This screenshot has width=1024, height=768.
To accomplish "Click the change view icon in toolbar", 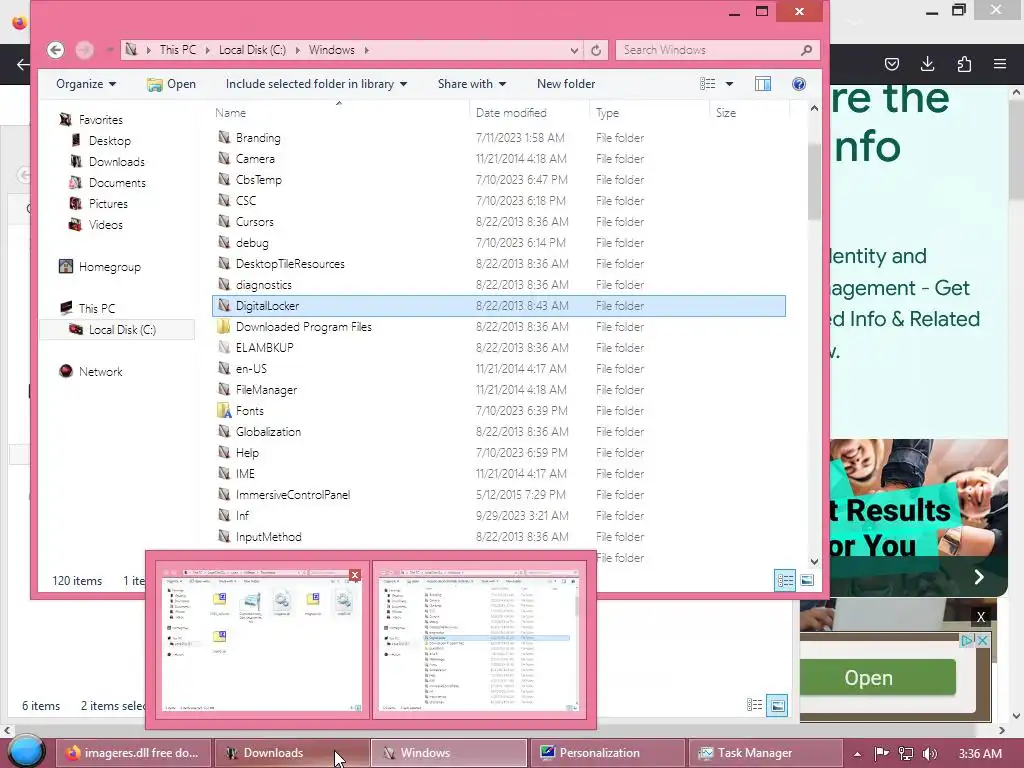I will [x=708, y=84].
